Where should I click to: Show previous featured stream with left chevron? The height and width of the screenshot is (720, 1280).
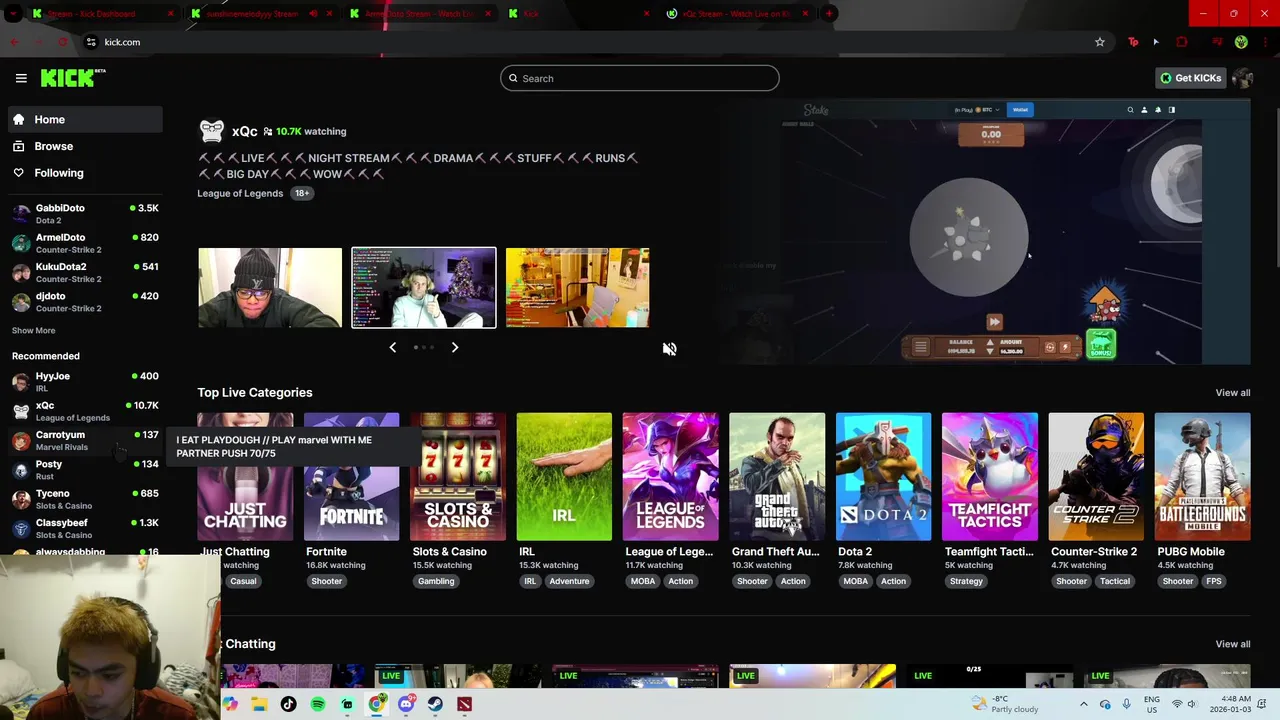392,347
